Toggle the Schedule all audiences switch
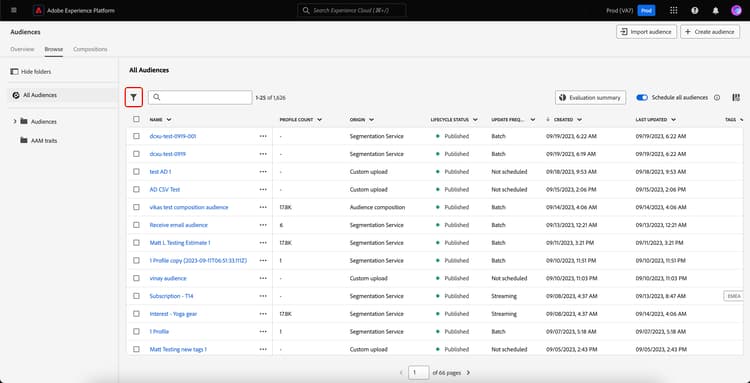Image resolution: width=750 pixels, height=383 pixels. click(x=642, y=98)
